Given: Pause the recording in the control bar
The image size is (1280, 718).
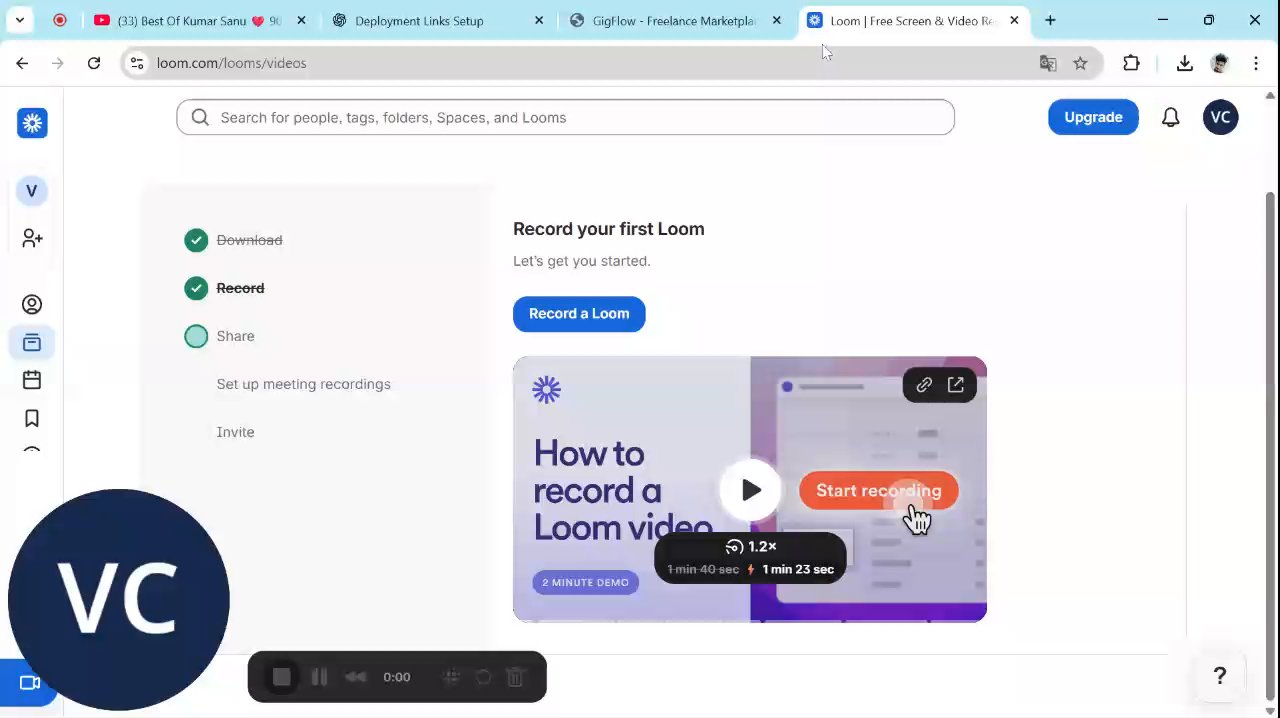Looking at the screenshot, I should click(x=319, y=677).
